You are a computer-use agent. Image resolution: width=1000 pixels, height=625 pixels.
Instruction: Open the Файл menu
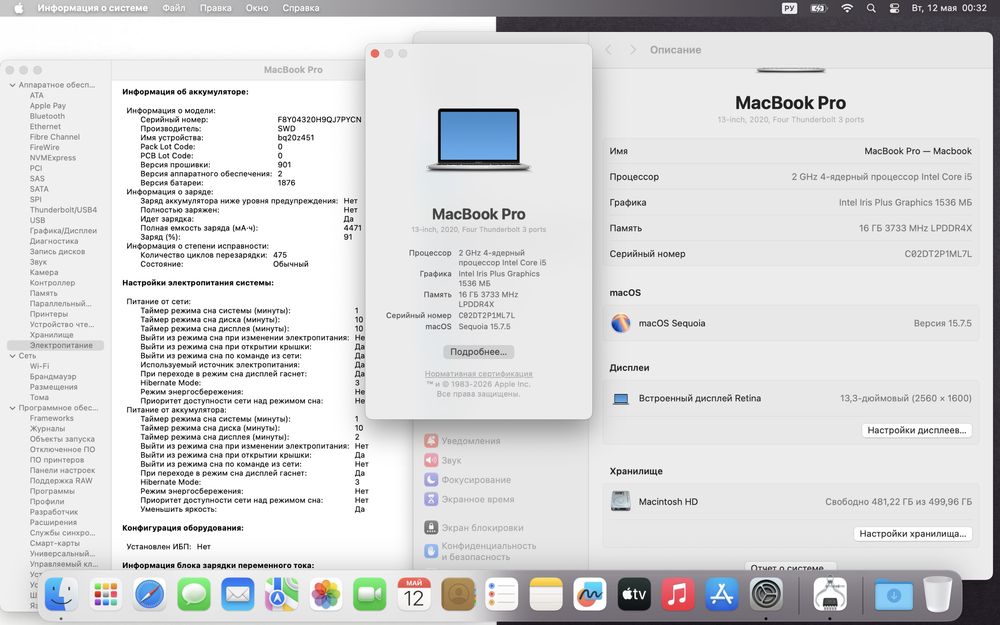pyautogui.click(x=173, y=8)
